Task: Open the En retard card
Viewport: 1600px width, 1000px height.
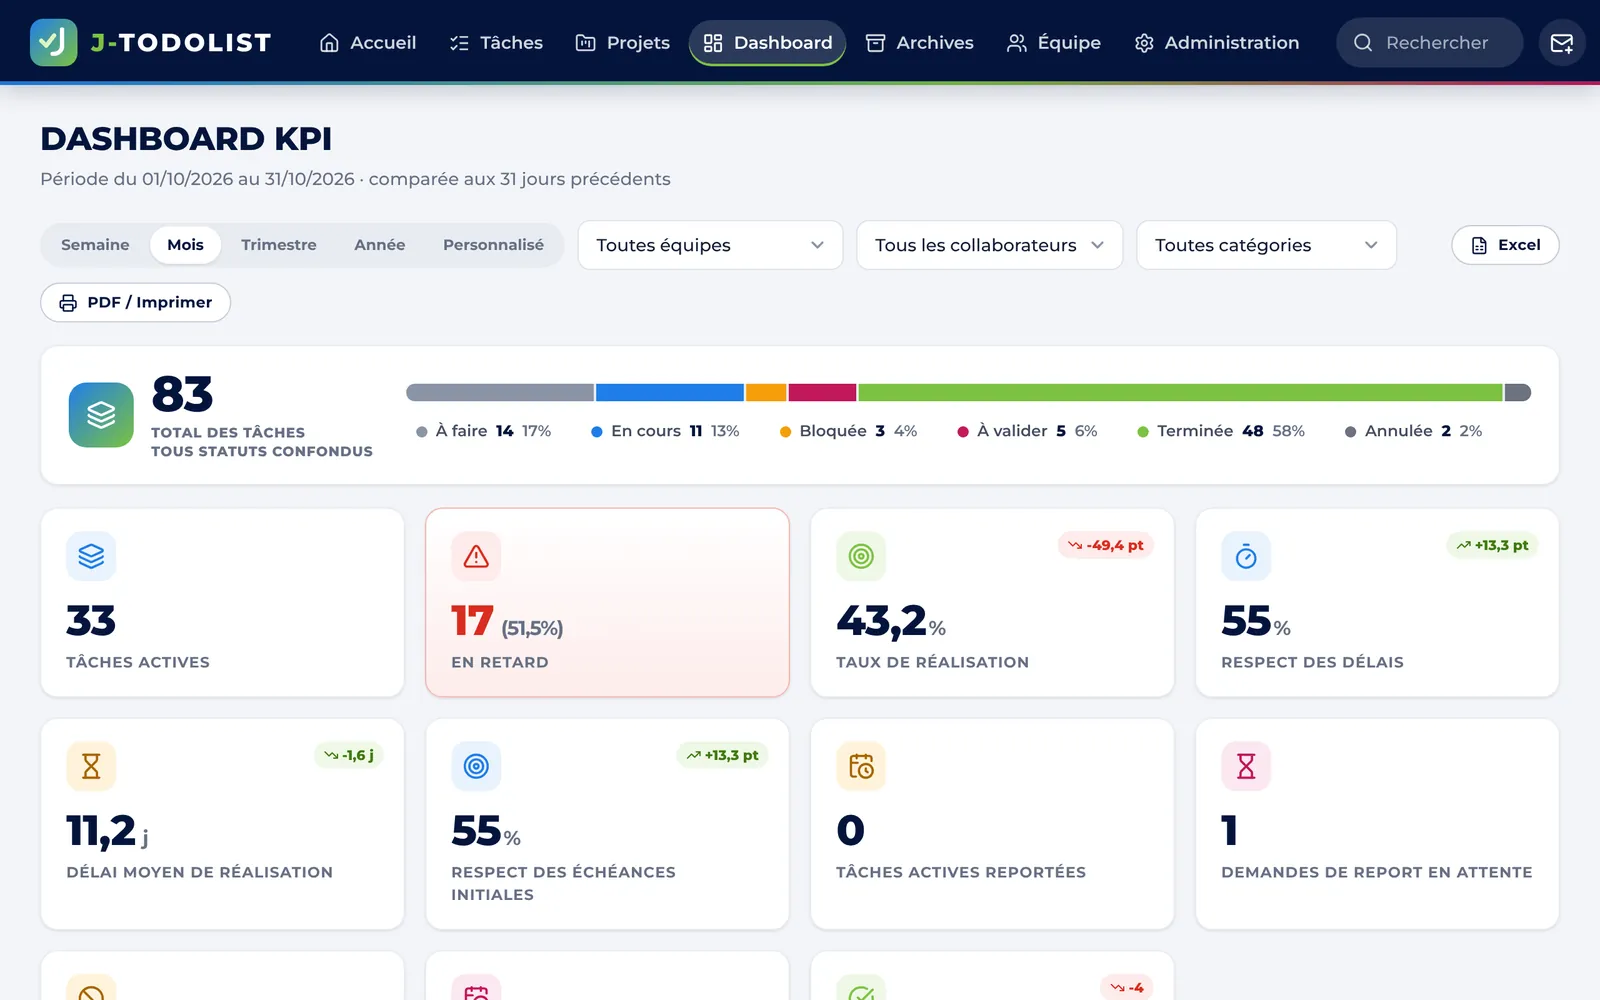Action: [x=607, y=602]
